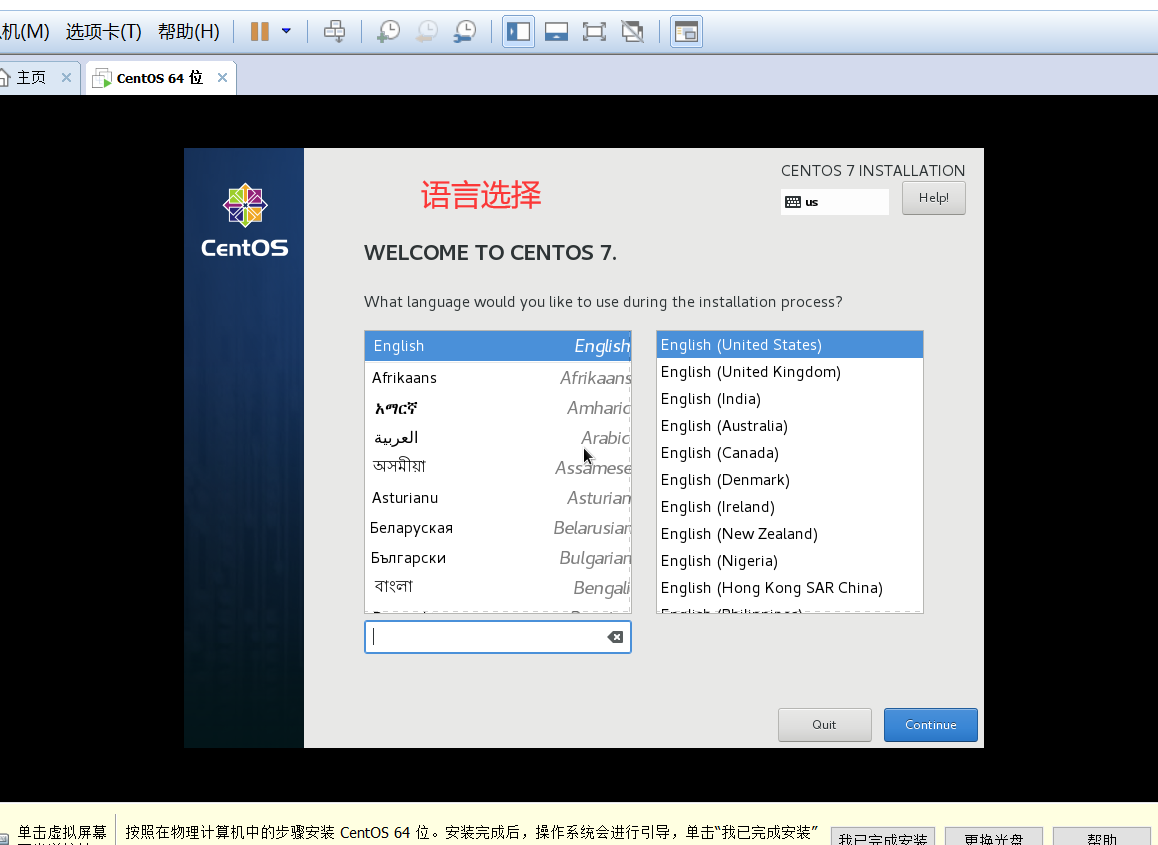Choose English (Ireland) locale
This screenshot has width=1158, height=845.
coord(789,507)
